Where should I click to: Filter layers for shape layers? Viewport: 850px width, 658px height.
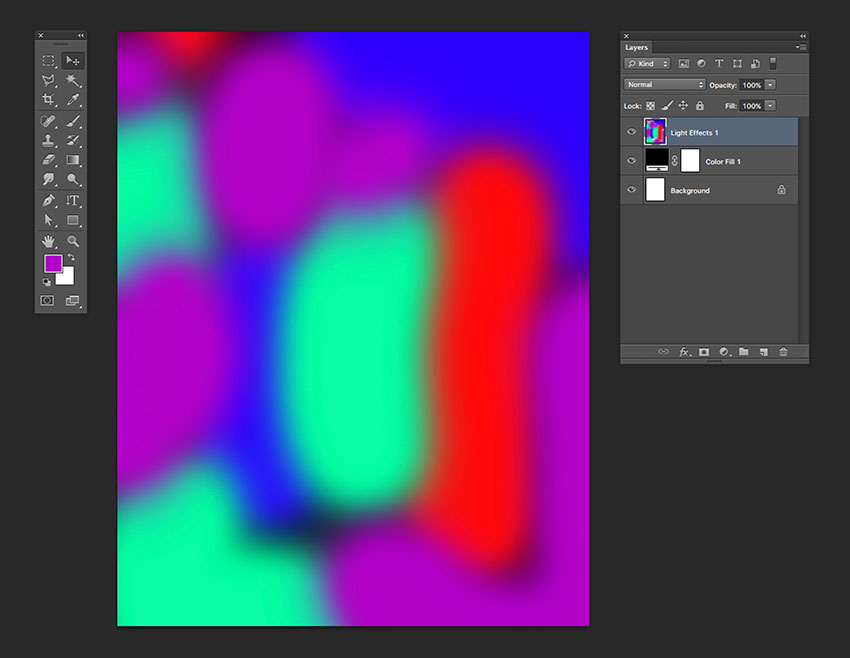click(737, 63)
